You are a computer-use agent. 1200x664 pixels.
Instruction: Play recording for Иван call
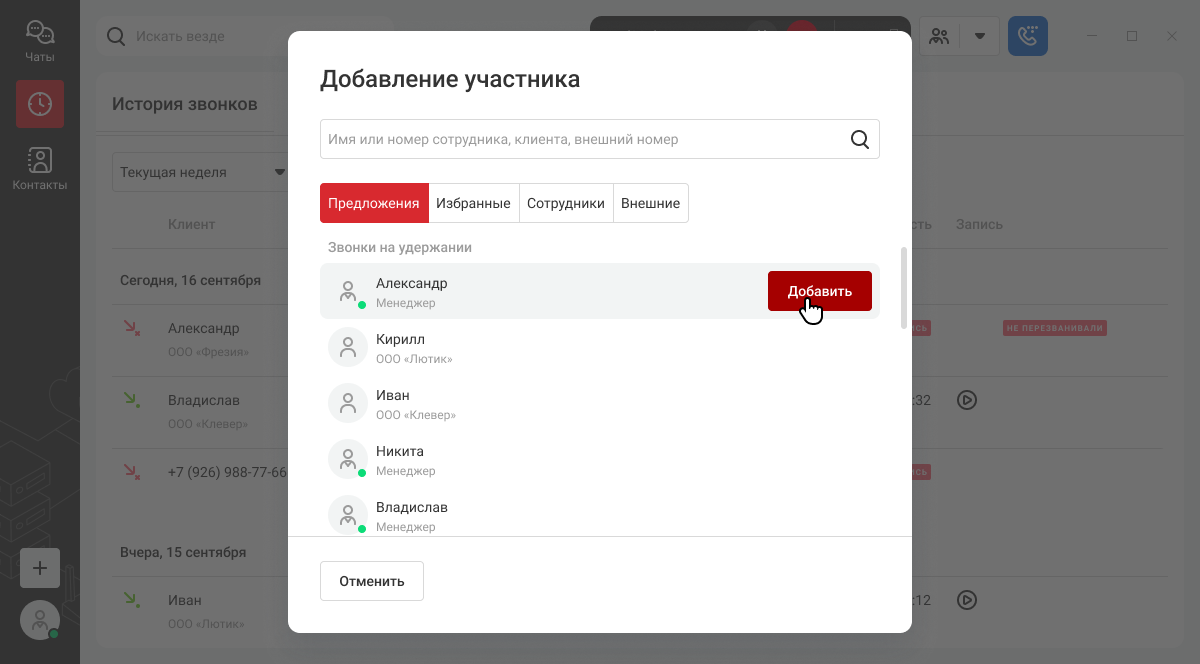pos(966,600)
